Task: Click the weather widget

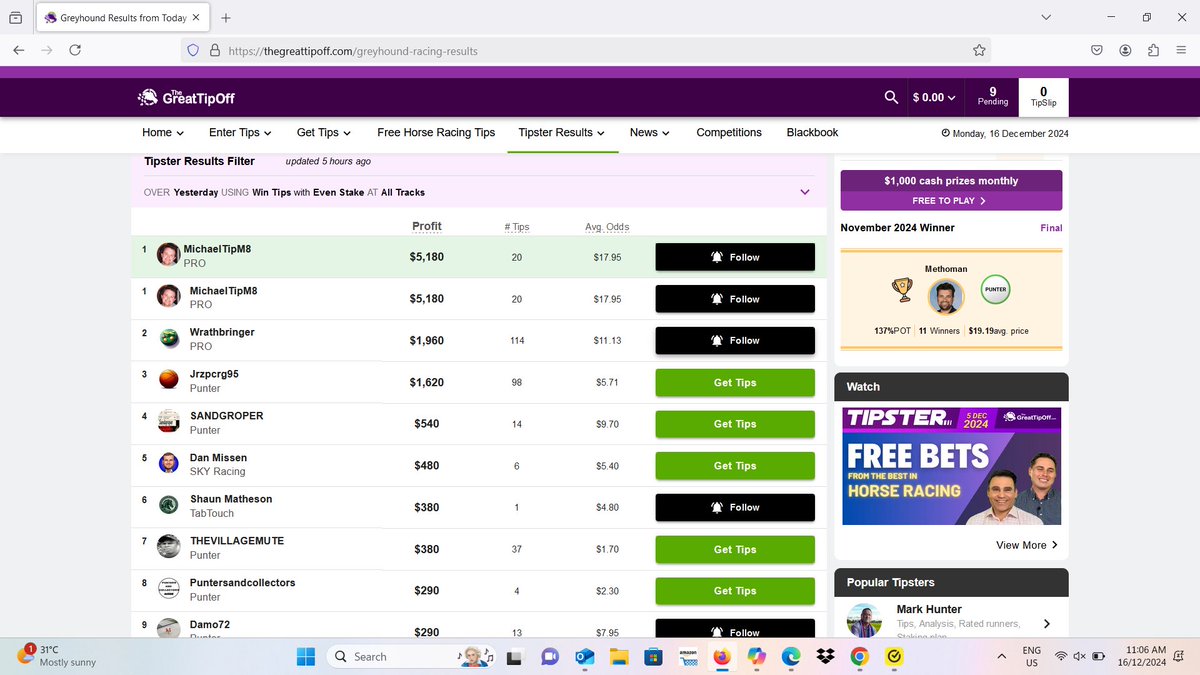Action: click(57, 656)
